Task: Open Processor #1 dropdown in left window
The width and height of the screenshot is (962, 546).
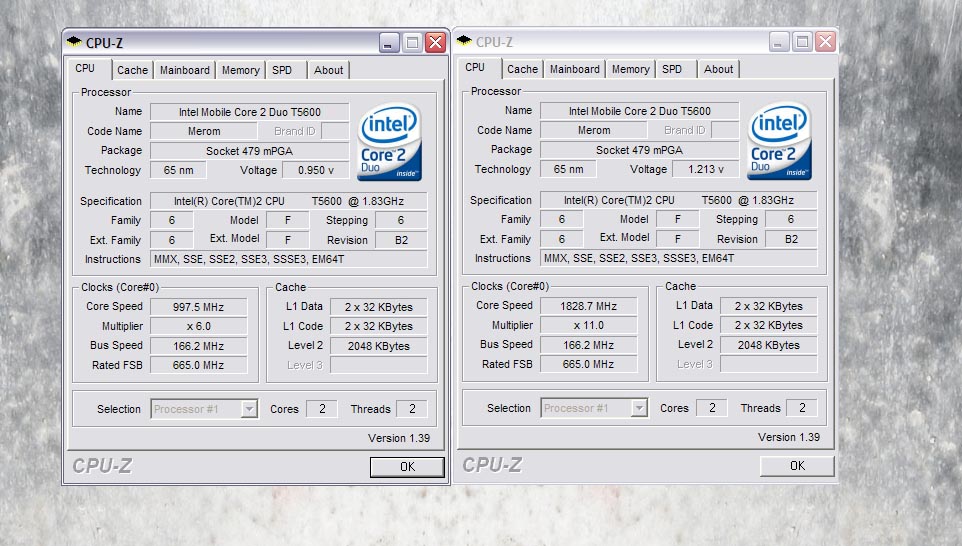Action: [249, 409]
